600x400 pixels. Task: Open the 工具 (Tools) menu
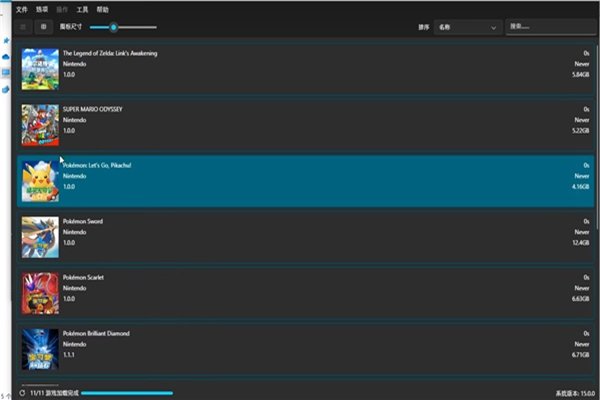click(x=82, y=8)
